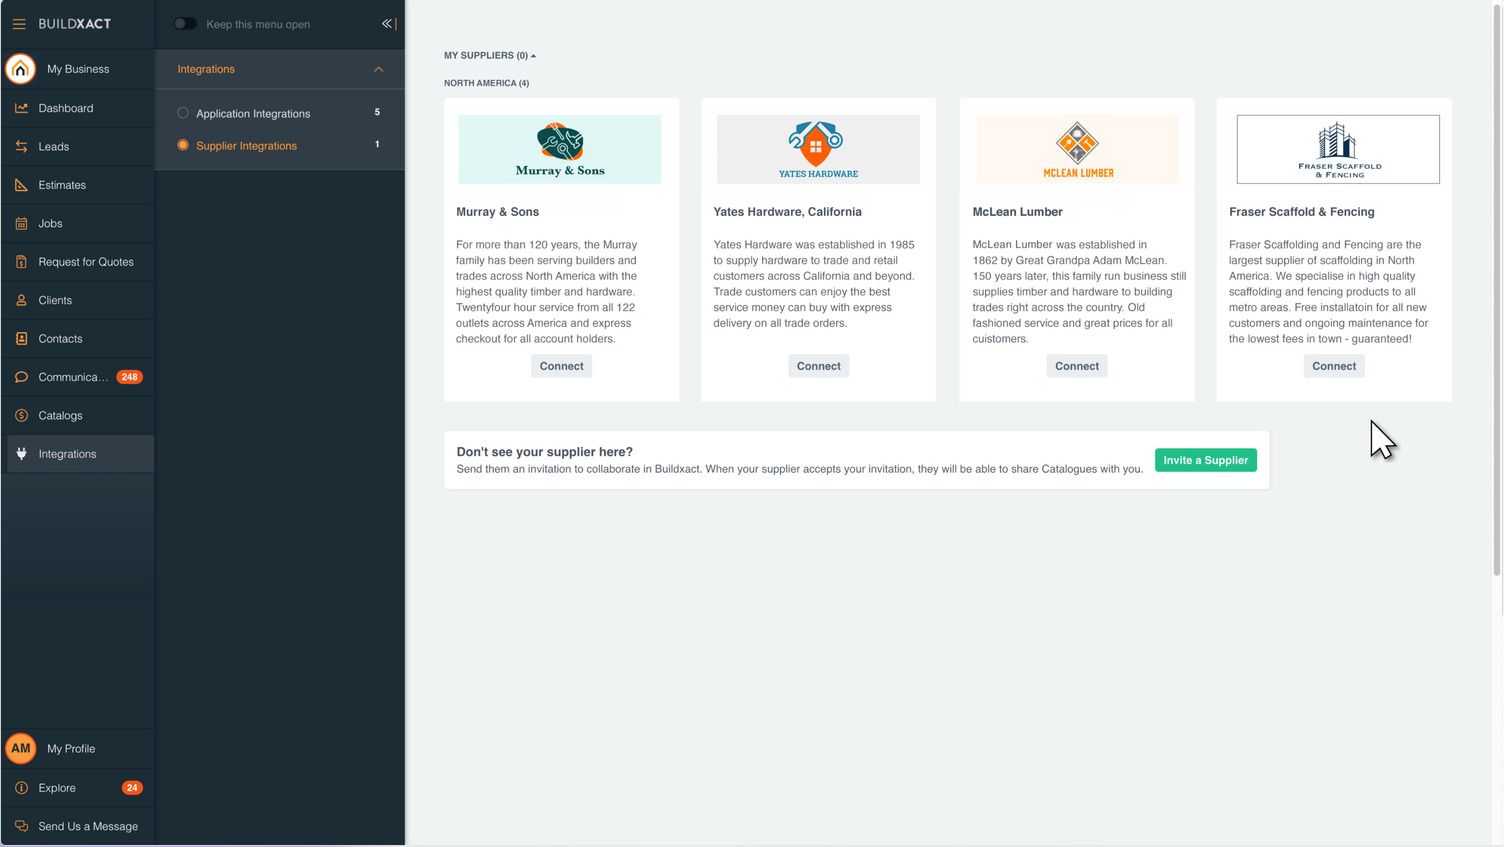
Task: Connect to Fraser Scaffold & Fencing
Action: tap(1334, 366)
